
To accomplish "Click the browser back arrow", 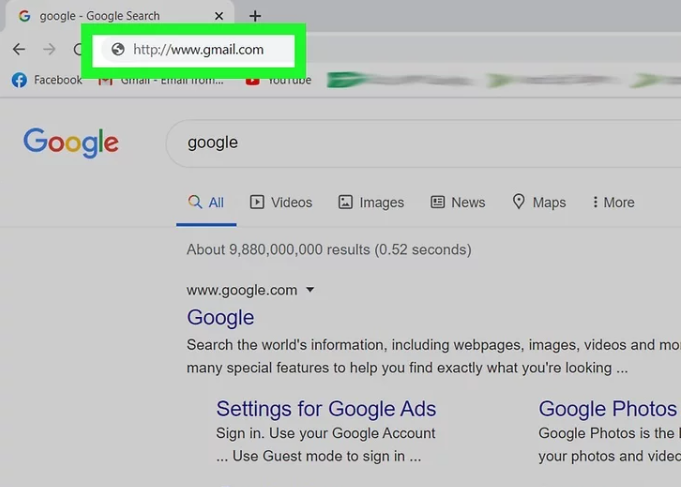I will (18, 49).
